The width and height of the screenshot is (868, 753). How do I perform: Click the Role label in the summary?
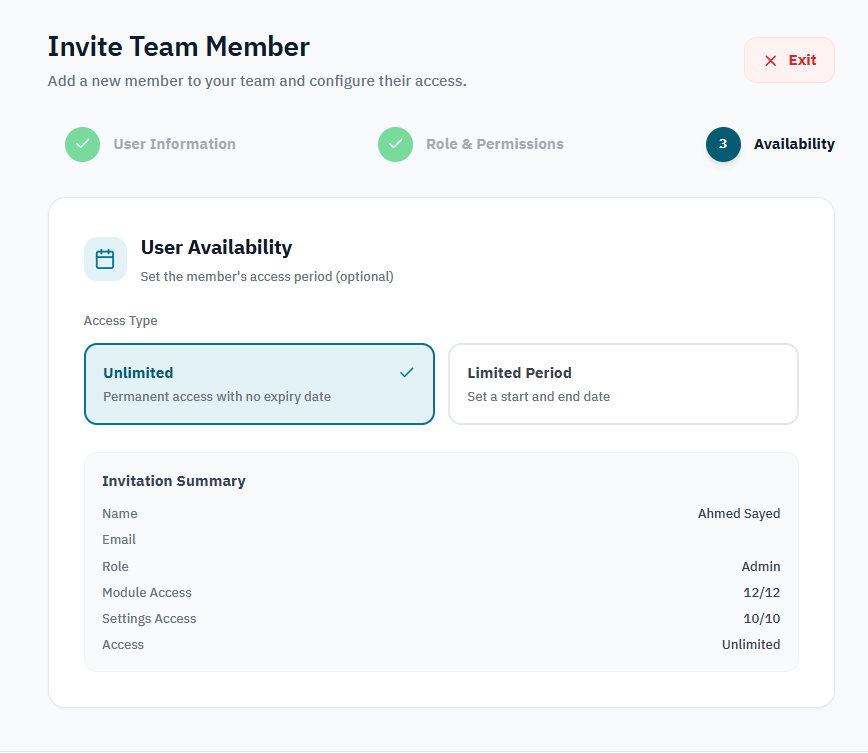tap(115, 566)
